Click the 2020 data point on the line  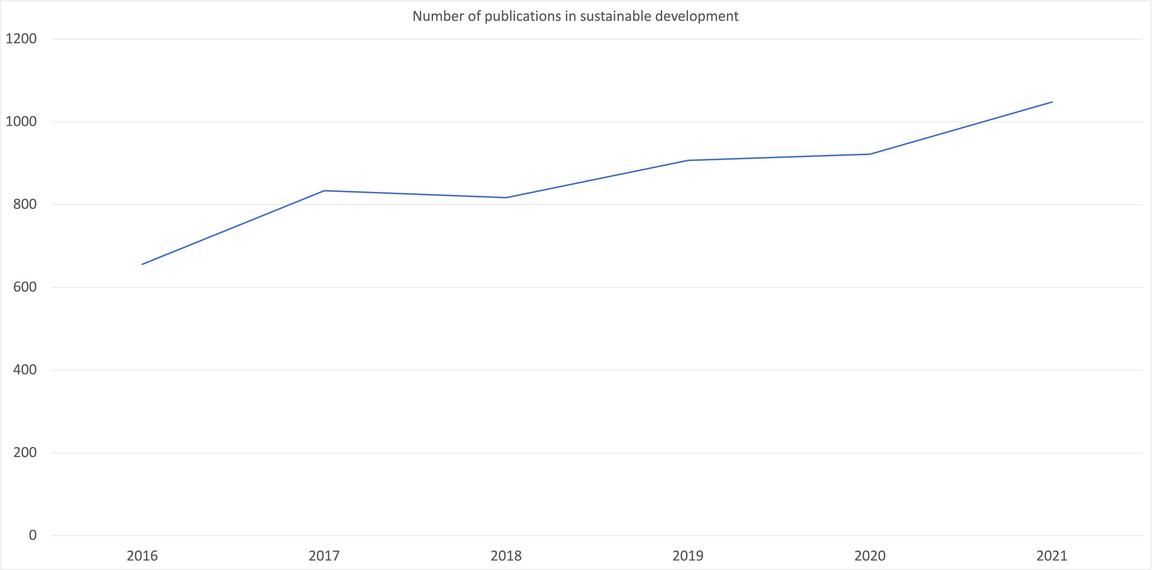pyautogui.click(x=870, y=154)
